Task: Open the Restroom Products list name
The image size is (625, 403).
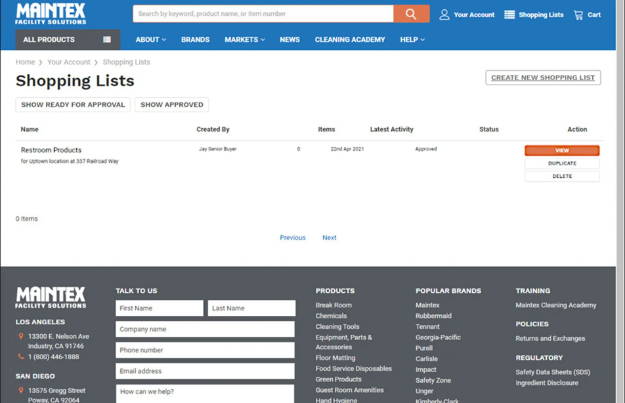Action: coord(51,150)
